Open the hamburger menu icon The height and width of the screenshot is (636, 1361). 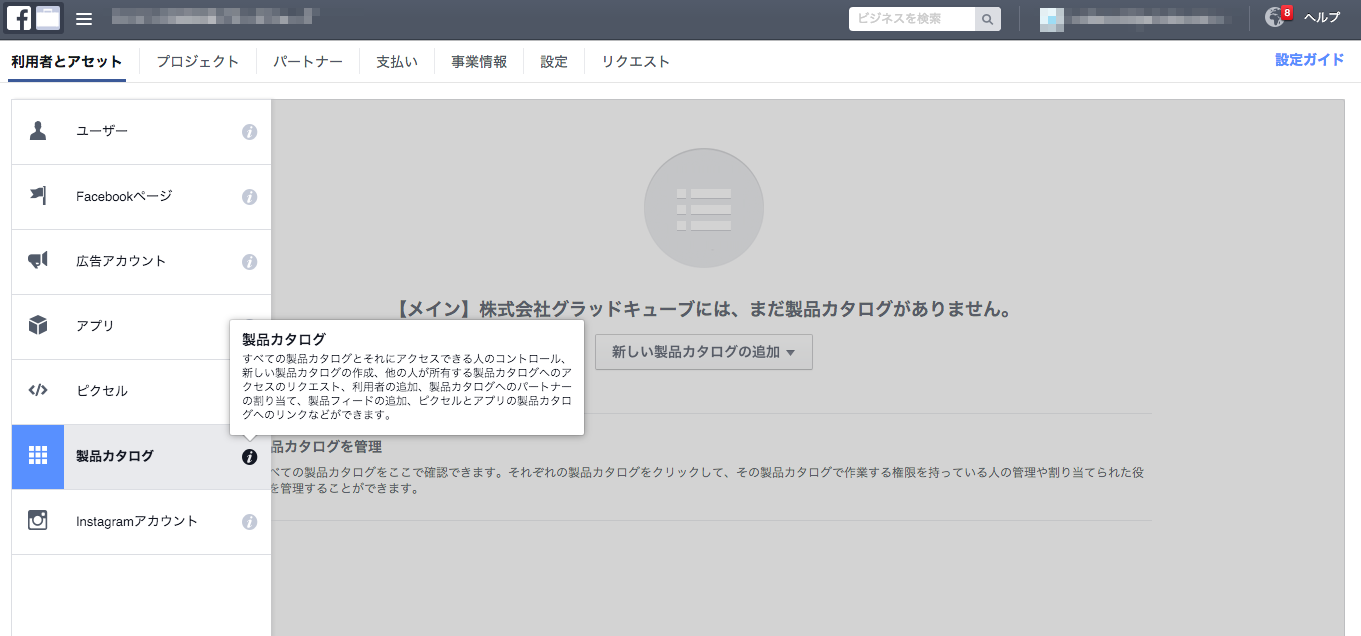(84, 19)
